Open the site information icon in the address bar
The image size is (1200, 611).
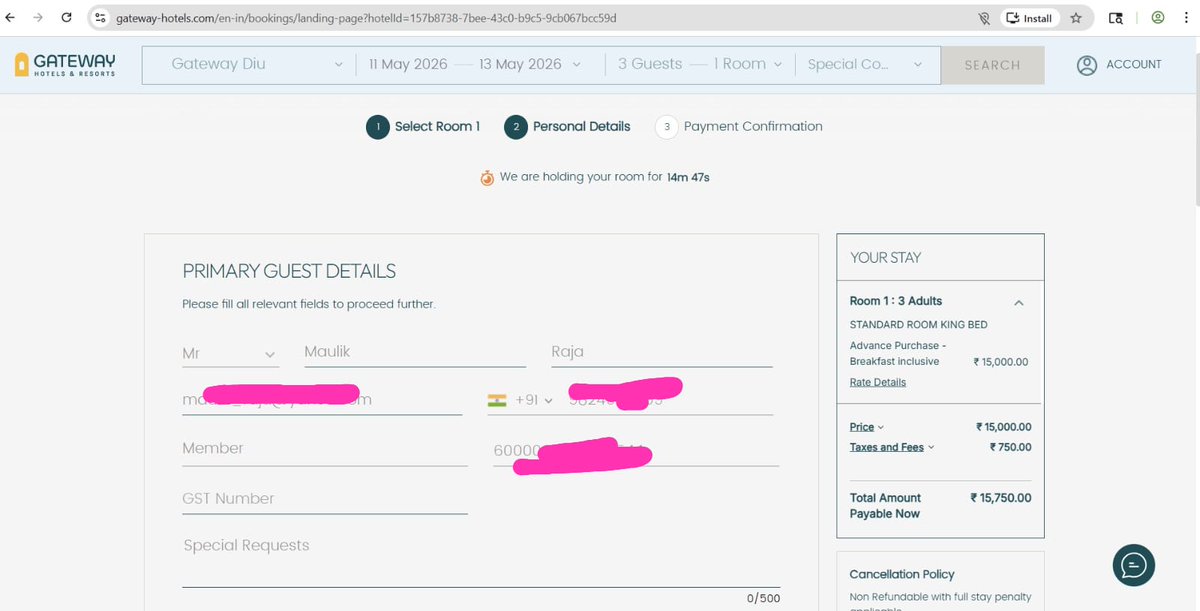pyautogui.click(x=100, y=18)
